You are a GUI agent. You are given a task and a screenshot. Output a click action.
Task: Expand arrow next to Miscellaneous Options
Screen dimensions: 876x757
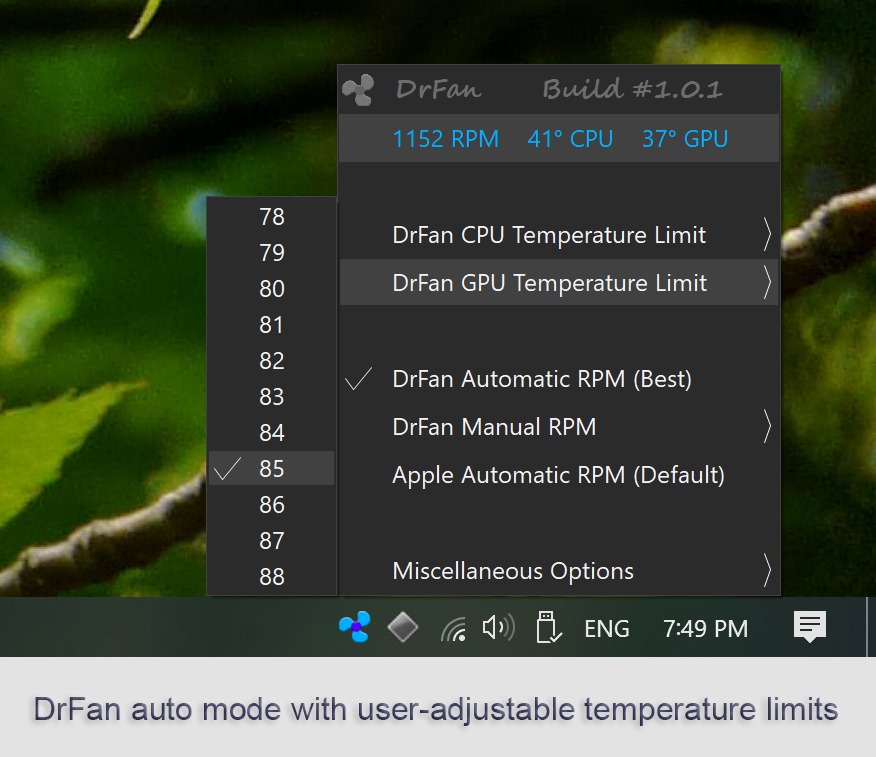[768, 571]
